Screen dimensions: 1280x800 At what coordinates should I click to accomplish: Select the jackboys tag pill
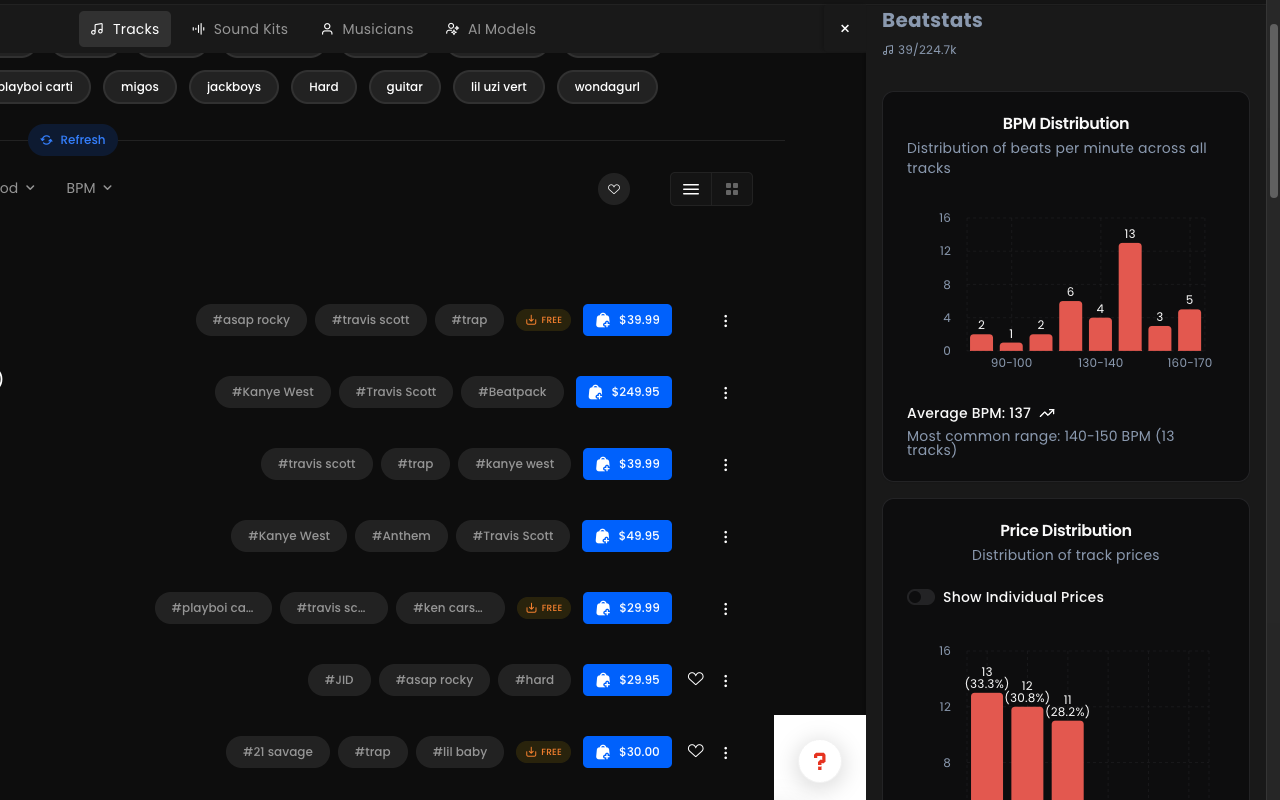[233, 87]
